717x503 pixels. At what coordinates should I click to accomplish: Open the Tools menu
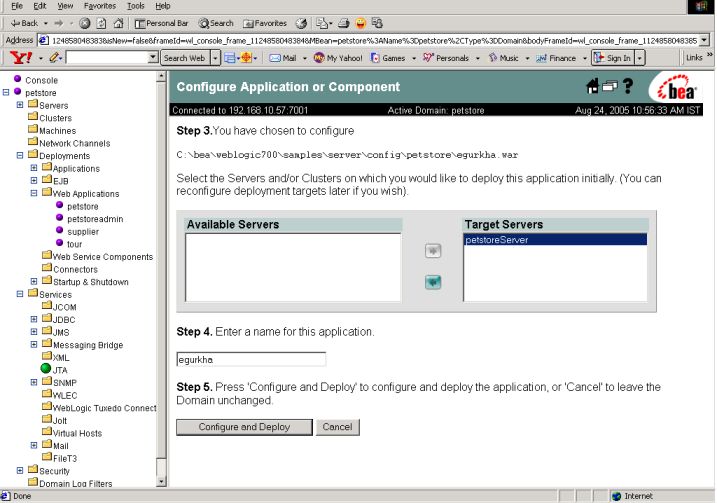point(135,6)
